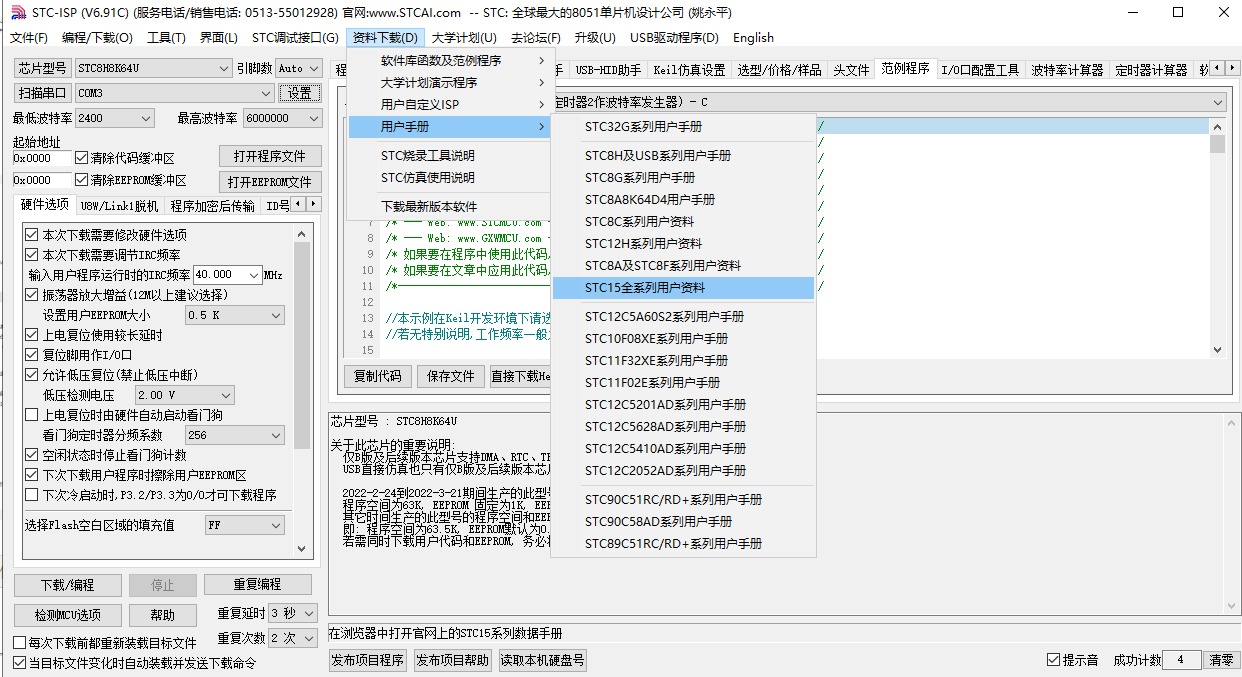Click 打开EEPROM文件 button

tap(270, 182)
